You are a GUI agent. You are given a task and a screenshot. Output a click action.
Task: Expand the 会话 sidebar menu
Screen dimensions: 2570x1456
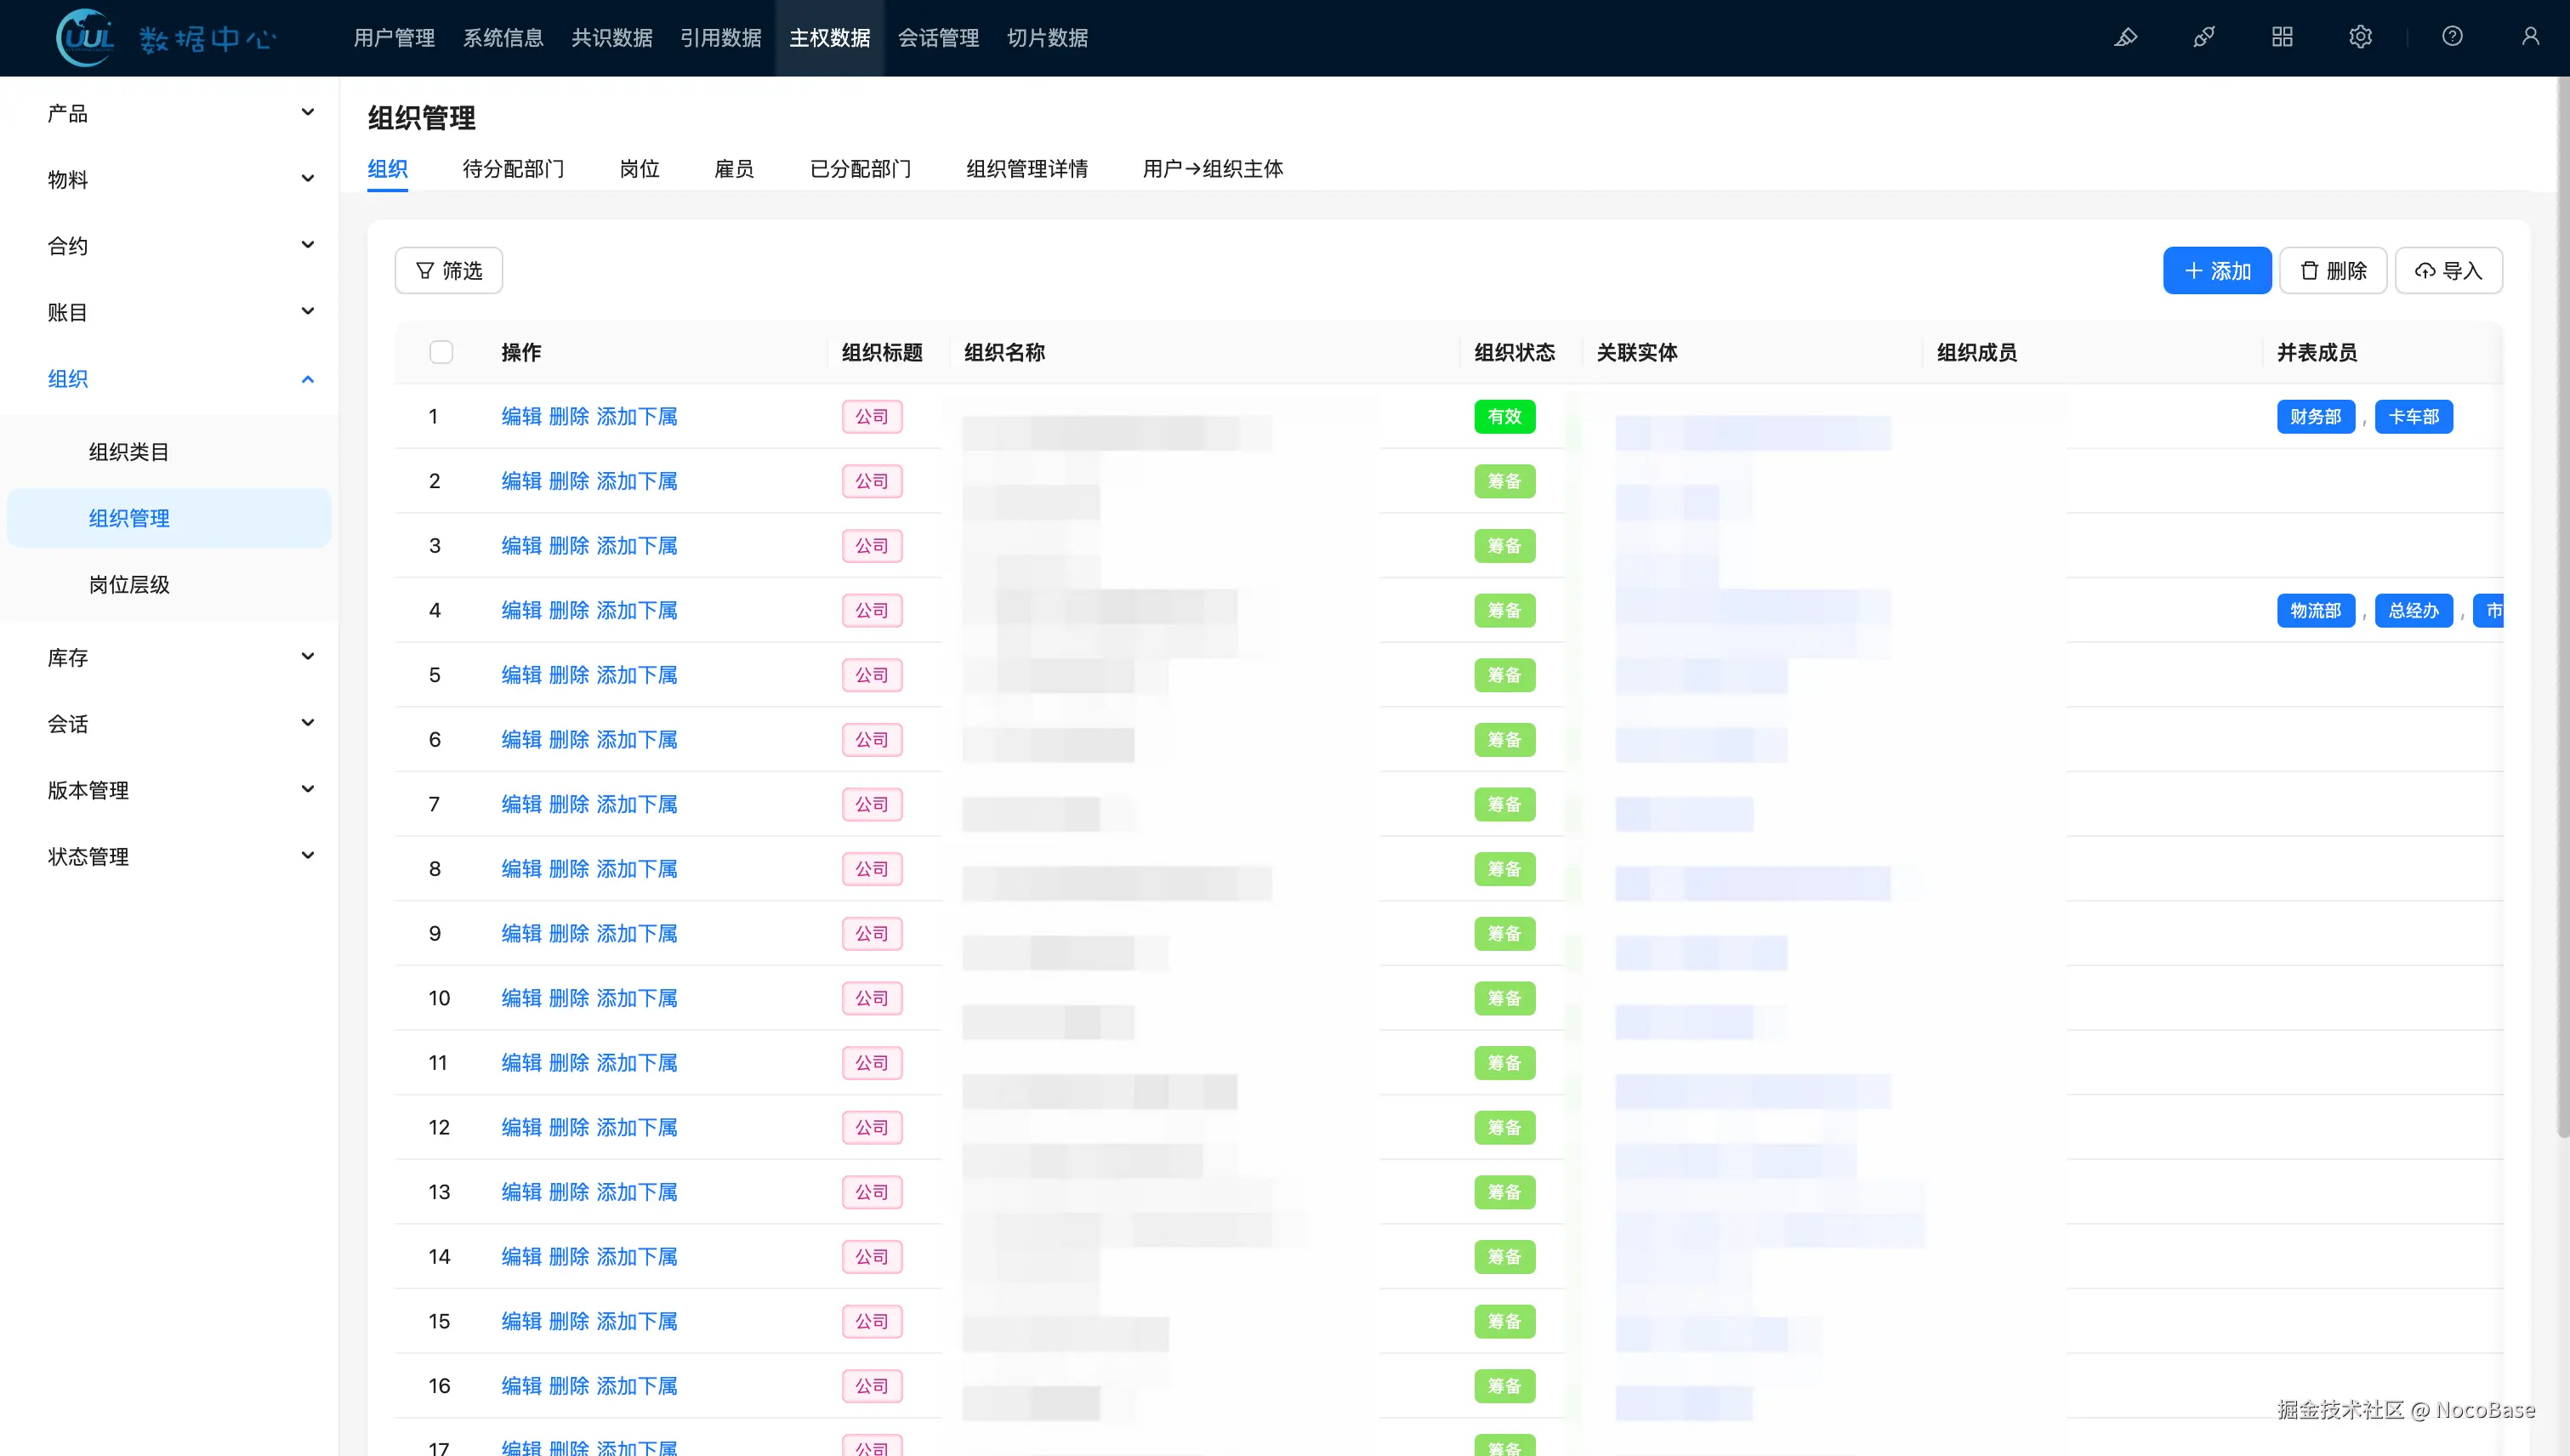[169, 724]
